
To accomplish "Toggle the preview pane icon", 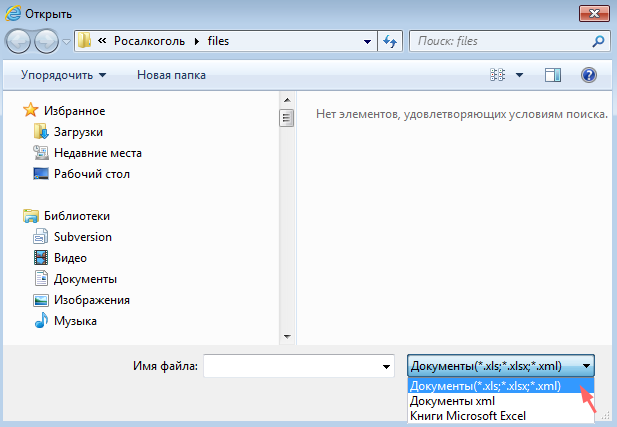I will 553,75.
